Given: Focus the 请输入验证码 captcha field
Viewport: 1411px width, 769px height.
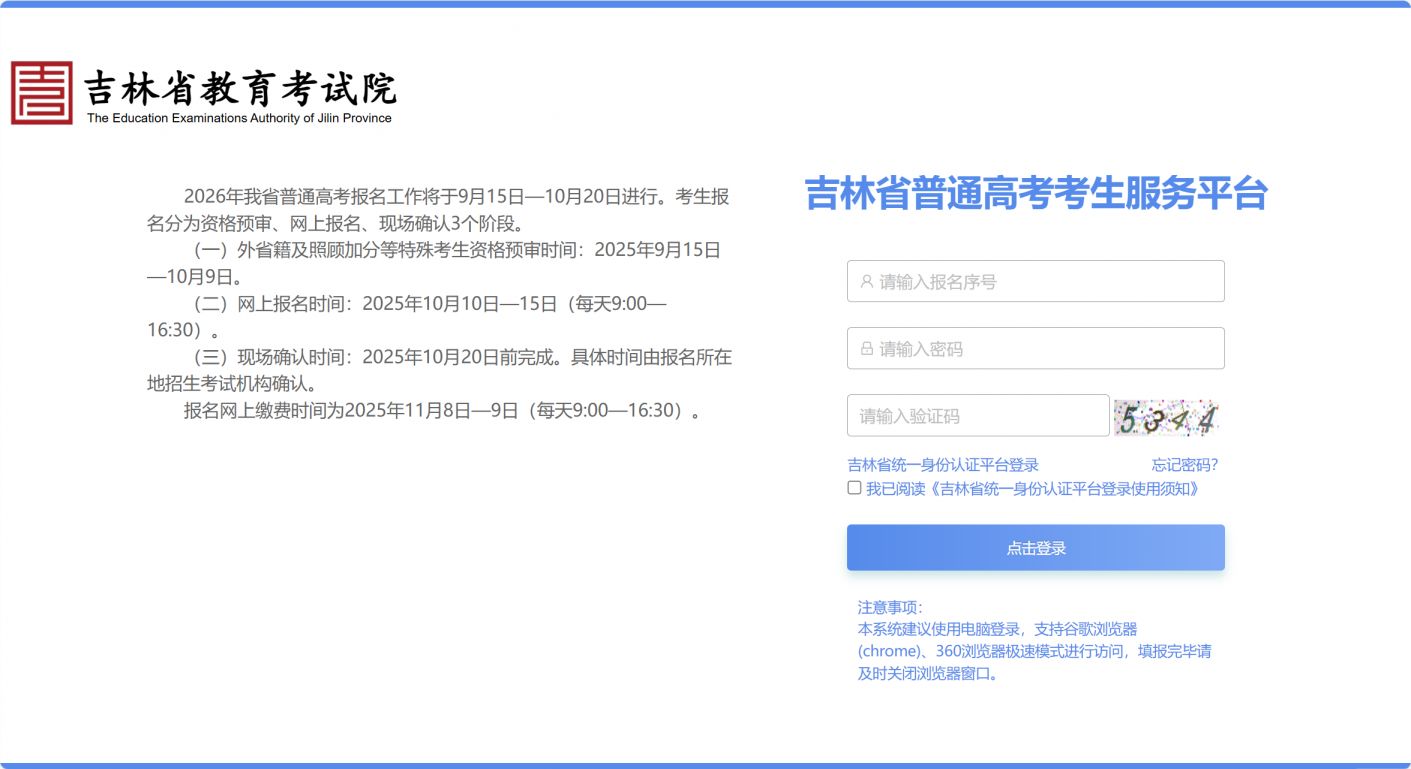Looking at the screenshot, I should coord(980,416).
